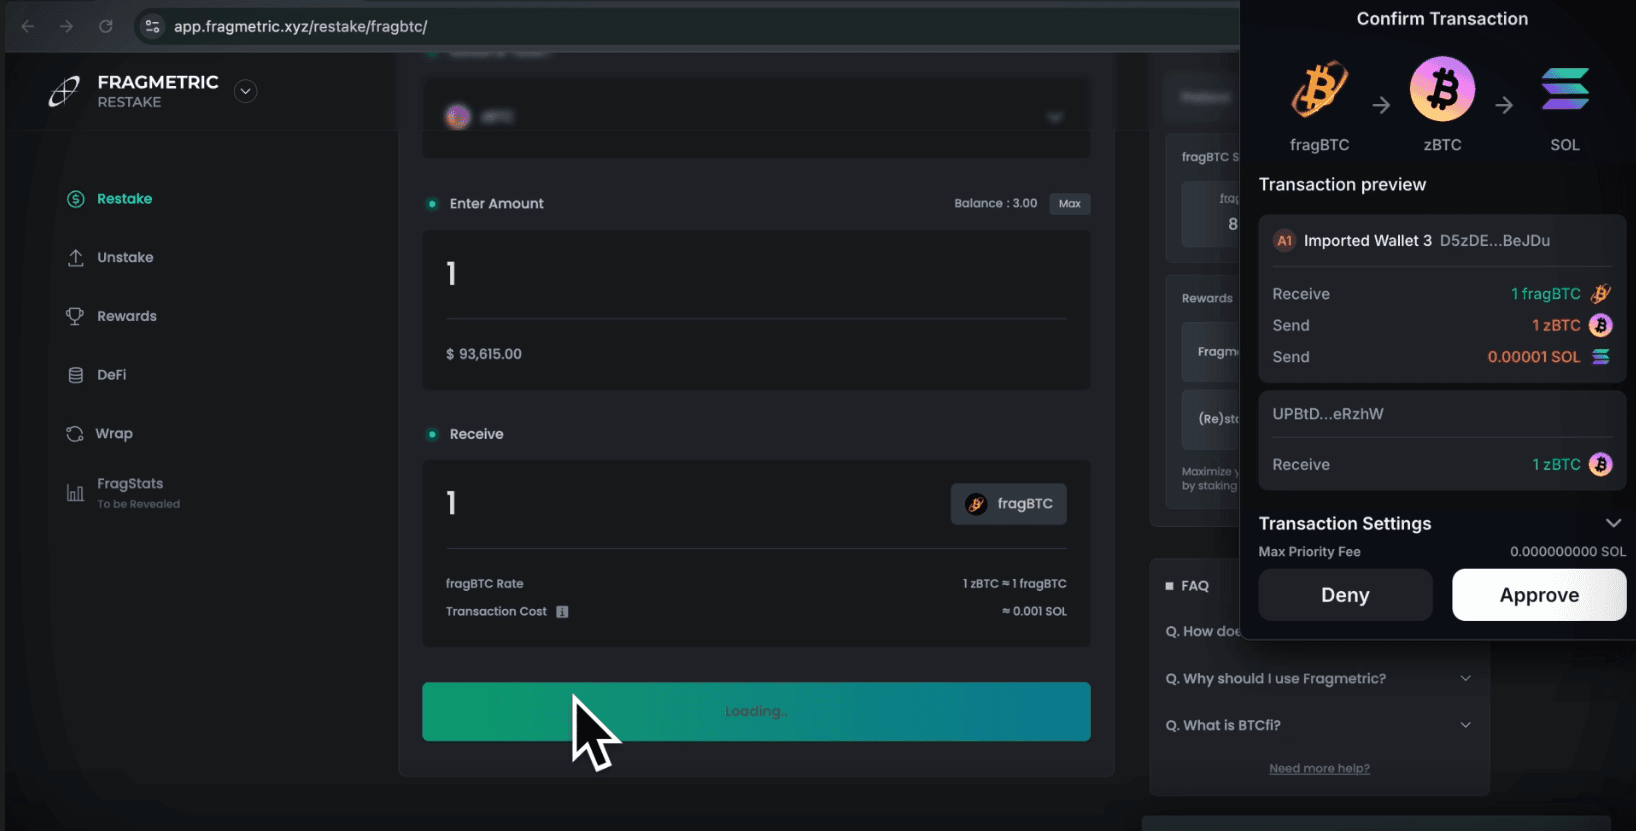Click the '$ 93,615.00' value text
The height and width of the screenshot is (831, 1636).
tap(484, 354)
